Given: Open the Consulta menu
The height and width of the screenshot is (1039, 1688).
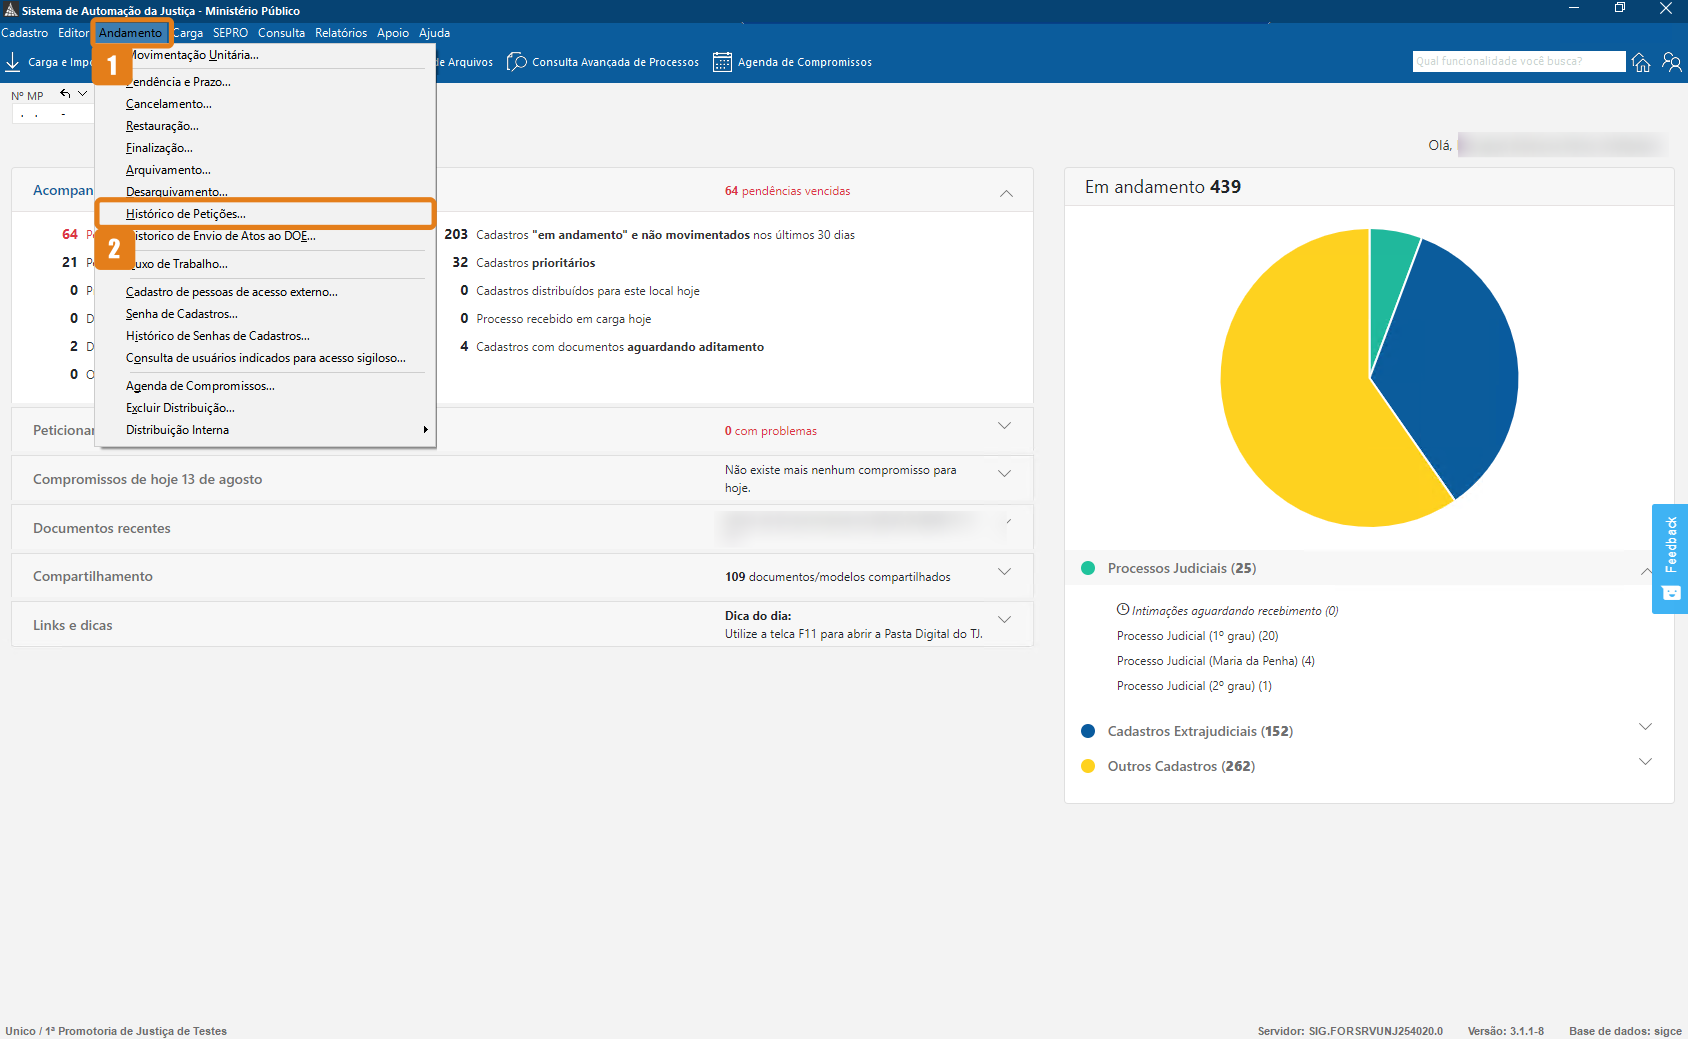Looking at the screenshot, I should tap(281, 33).
